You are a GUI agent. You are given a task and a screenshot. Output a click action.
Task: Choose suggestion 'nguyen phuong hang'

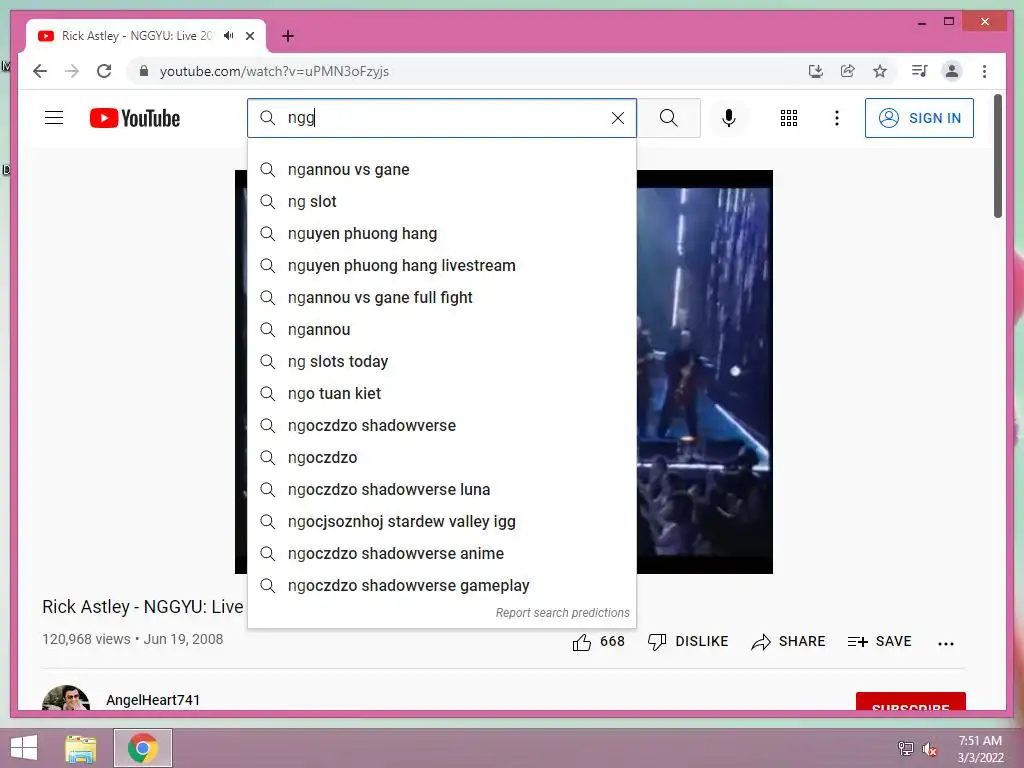442,234
